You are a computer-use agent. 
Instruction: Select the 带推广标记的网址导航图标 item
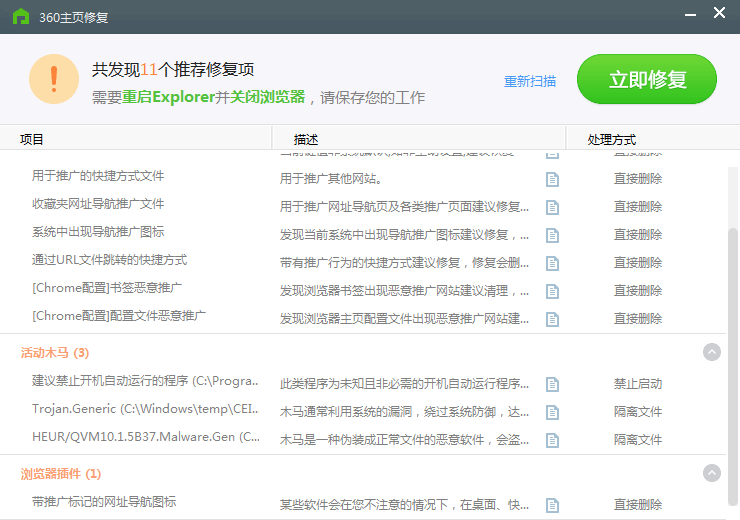[104, 502]
